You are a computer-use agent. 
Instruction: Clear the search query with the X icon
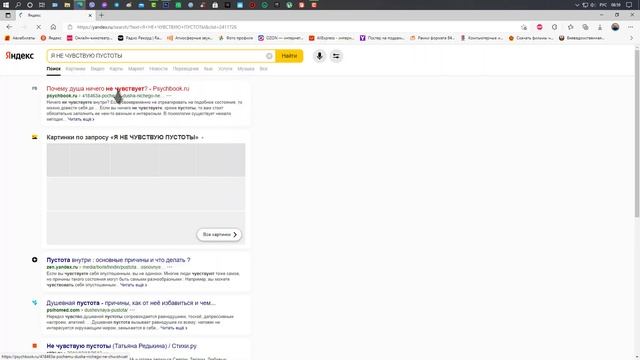click(x=269, y=56)
